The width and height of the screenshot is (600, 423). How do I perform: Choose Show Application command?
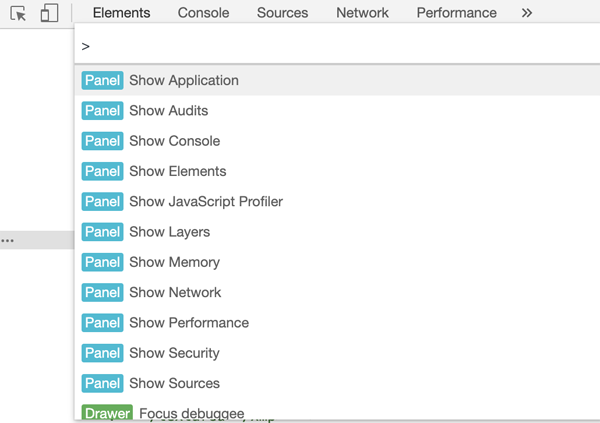click(x=184, y=81)
